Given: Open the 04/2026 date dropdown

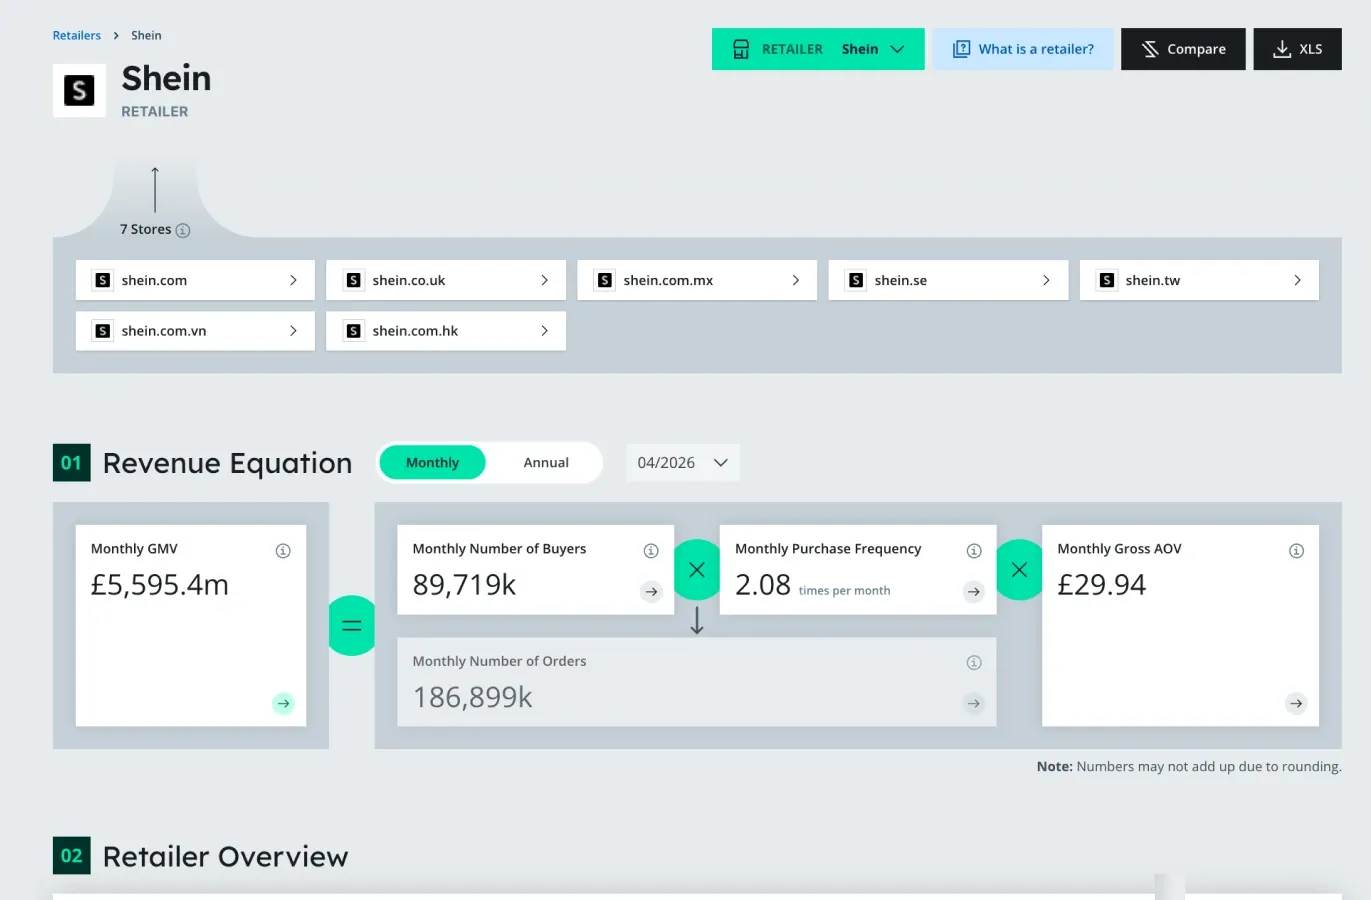Looking at the screenshot, I should 683,463.
